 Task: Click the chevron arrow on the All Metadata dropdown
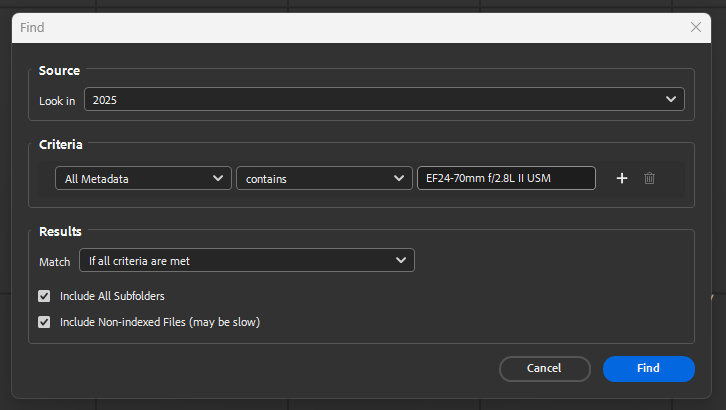(219, 178)
